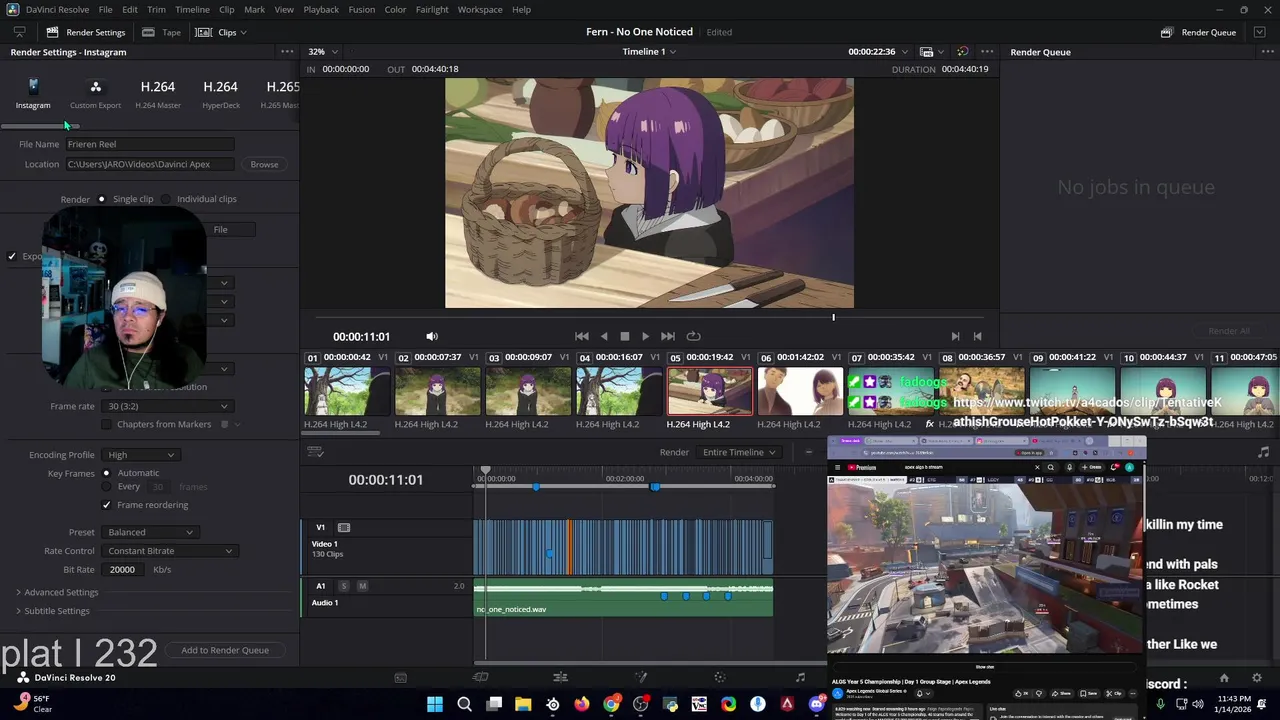Disable Frame reordering checkbox
1280x720 pixels.
tap(106, 505)
